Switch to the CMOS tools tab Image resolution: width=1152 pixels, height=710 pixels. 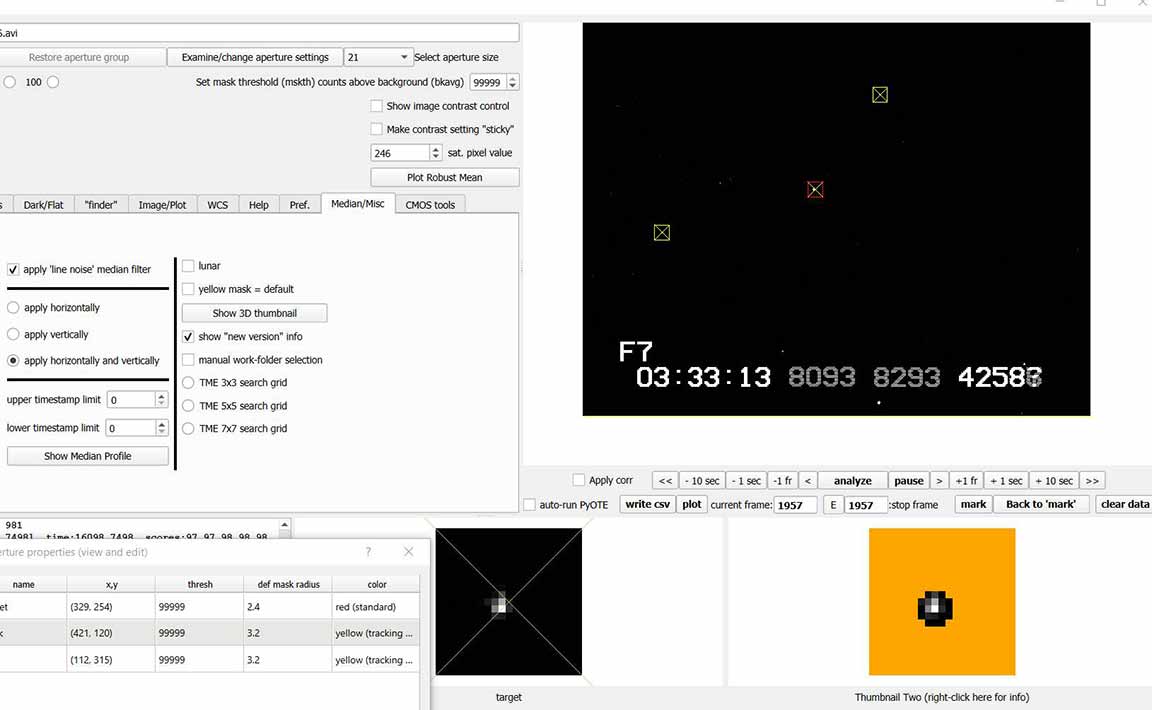click(x=430, y=205)
